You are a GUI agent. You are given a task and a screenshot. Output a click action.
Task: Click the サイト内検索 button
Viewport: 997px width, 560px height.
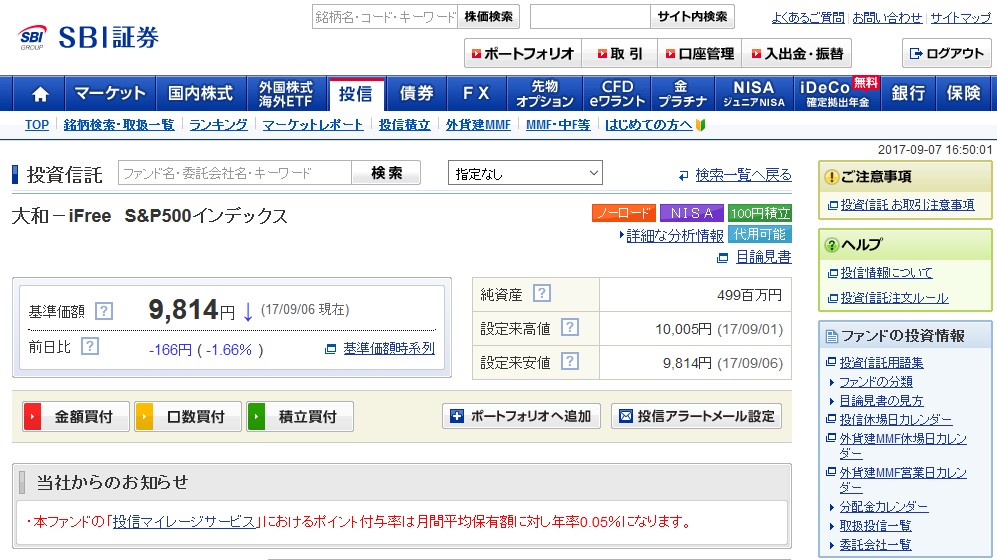point(692,17)
